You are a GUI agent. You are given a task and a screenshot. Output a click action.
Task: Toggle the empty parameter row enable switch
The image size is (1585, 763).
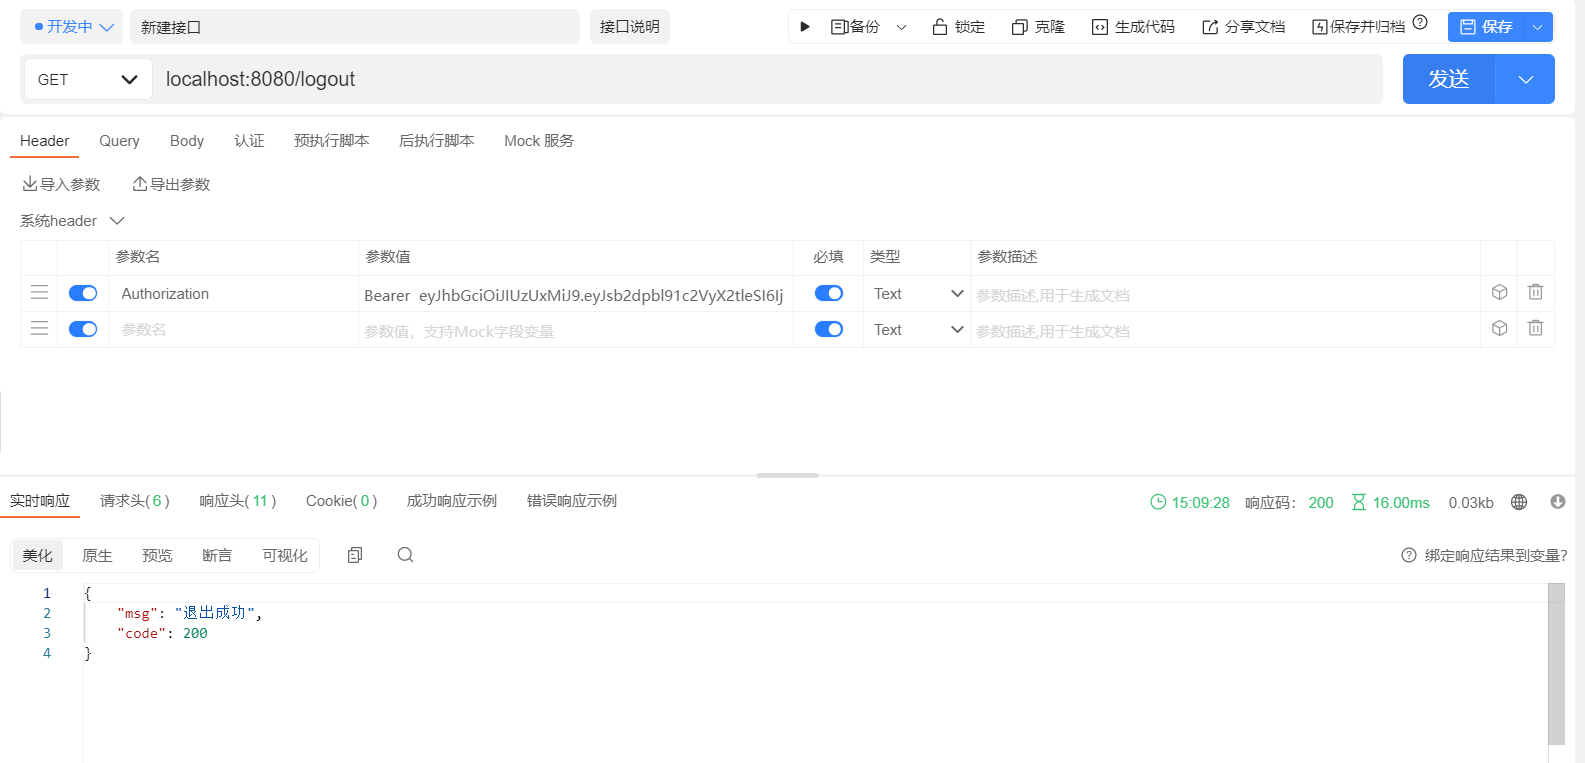[x=83, y=329]
